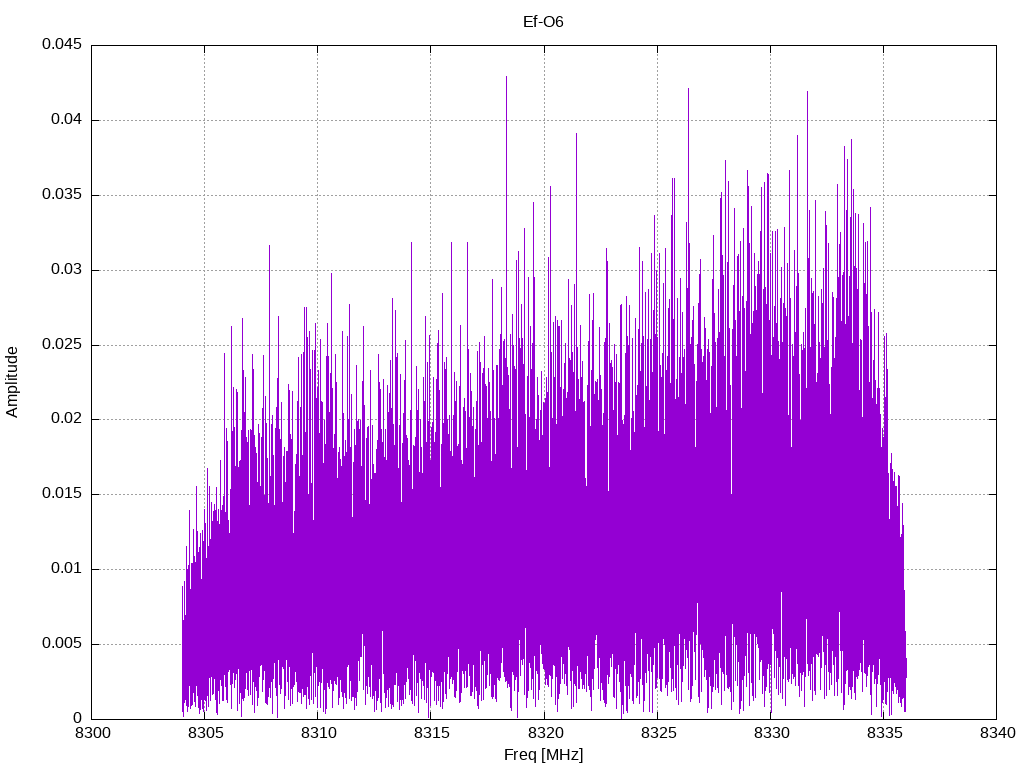Click the 0.04 y-axis tick label
Viewport: 1024px width, 768px height.
tap(67, 120)
